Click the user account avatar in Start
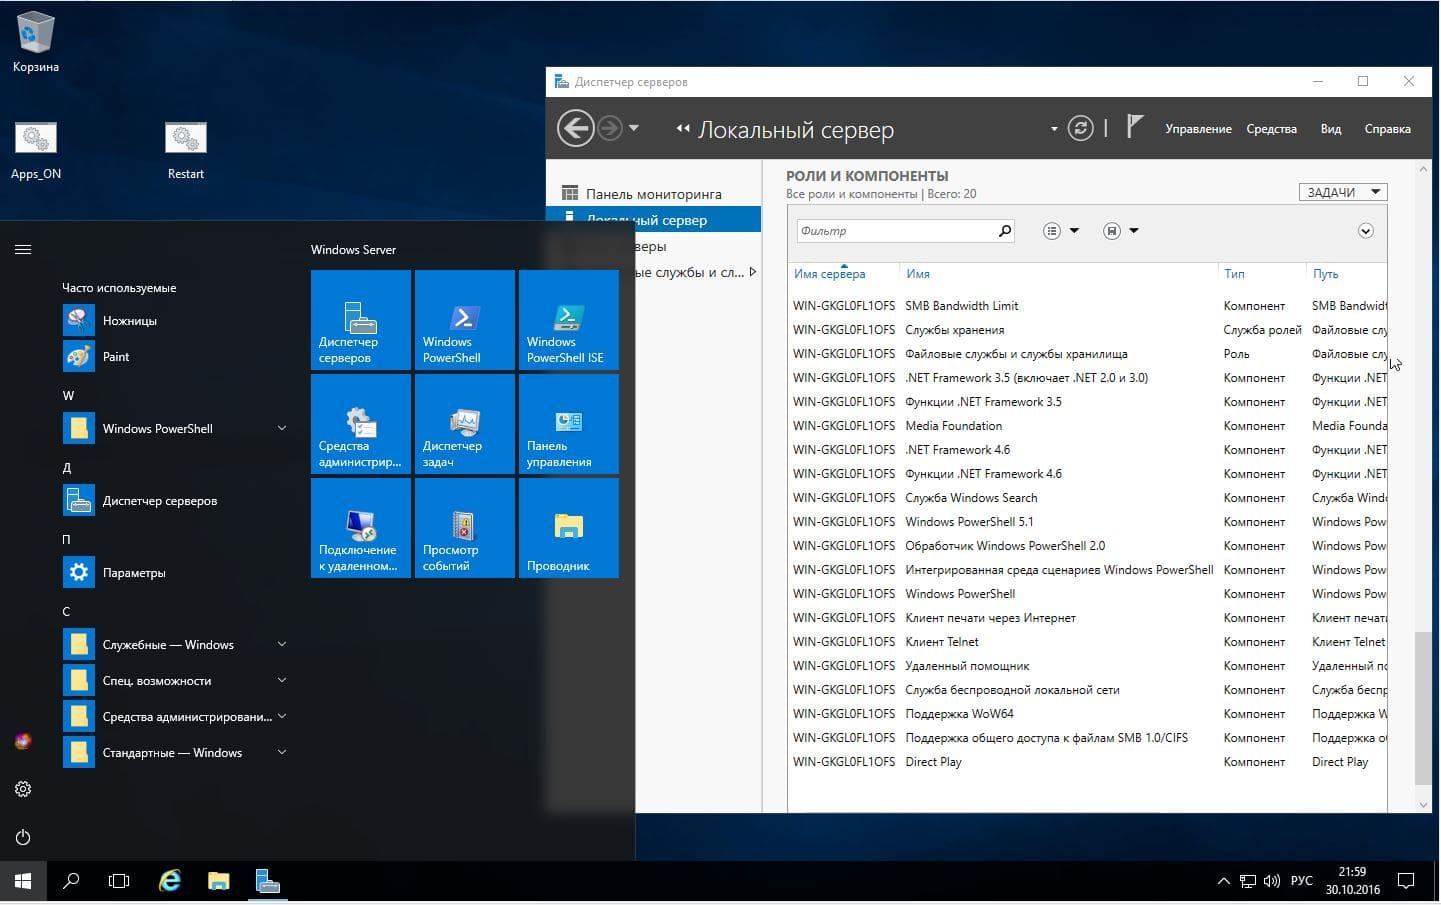This screenshot has width=1441, height=905. [x=23, y=741]
